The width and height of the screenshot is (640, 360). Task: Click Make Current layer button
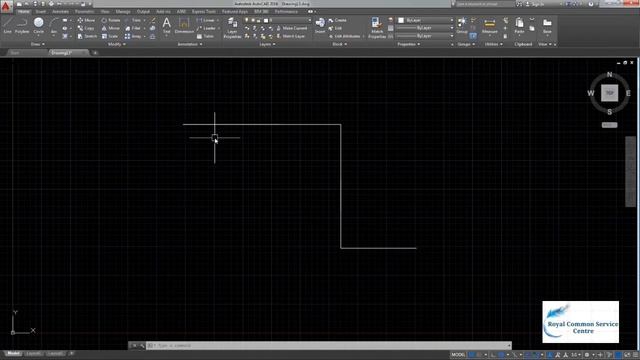pos(291,28)
